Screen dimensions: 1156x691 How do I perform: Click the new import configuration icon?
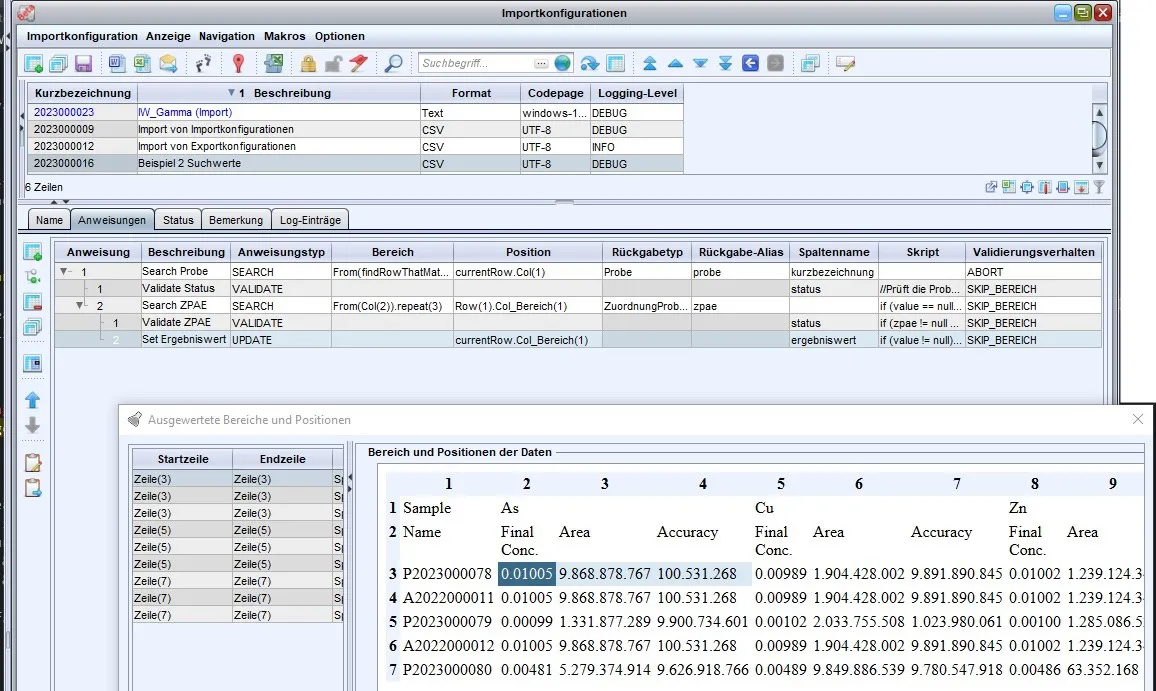point(33,63)
